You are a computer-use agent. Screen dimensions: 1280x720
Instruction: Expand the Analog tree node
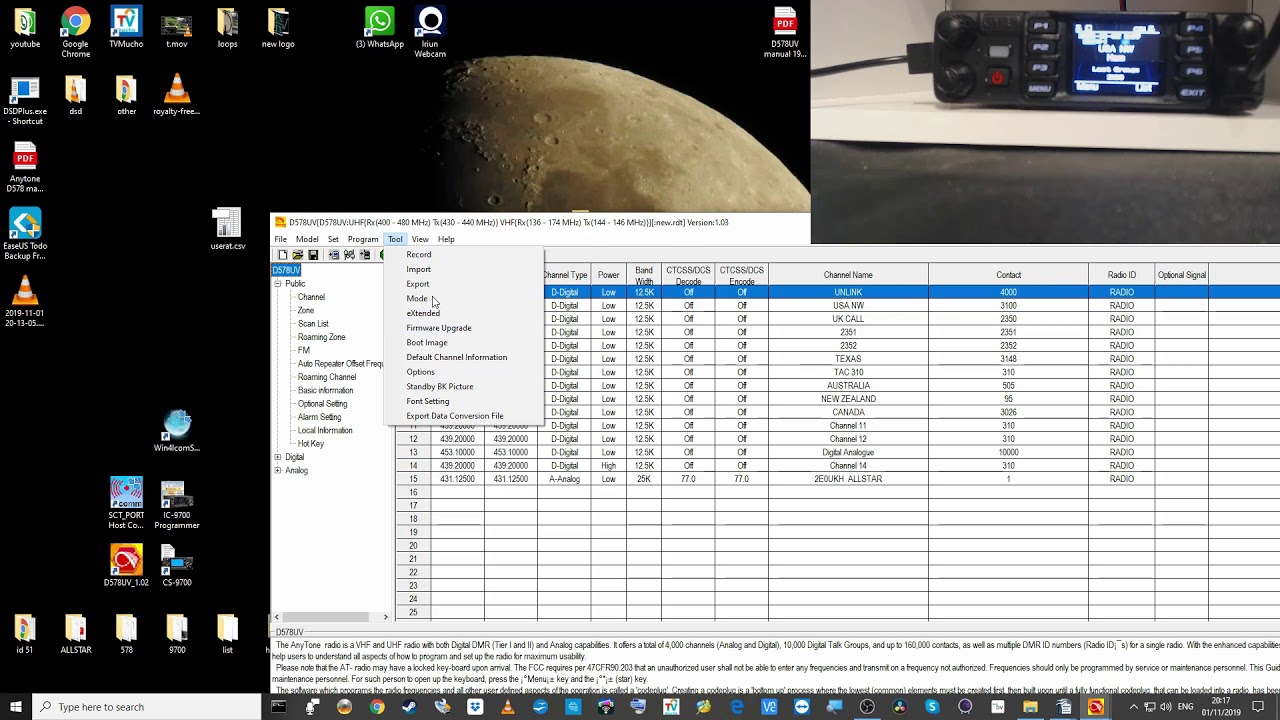[x=278, y=470]
